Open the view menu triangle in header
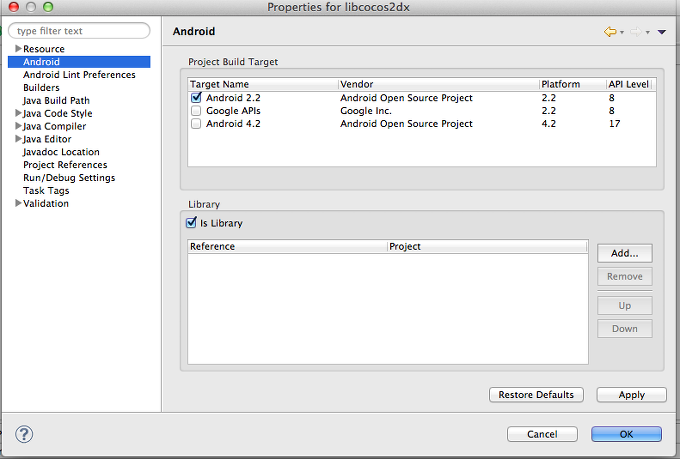The image size is (680, 459). click(x=661, y=32)
